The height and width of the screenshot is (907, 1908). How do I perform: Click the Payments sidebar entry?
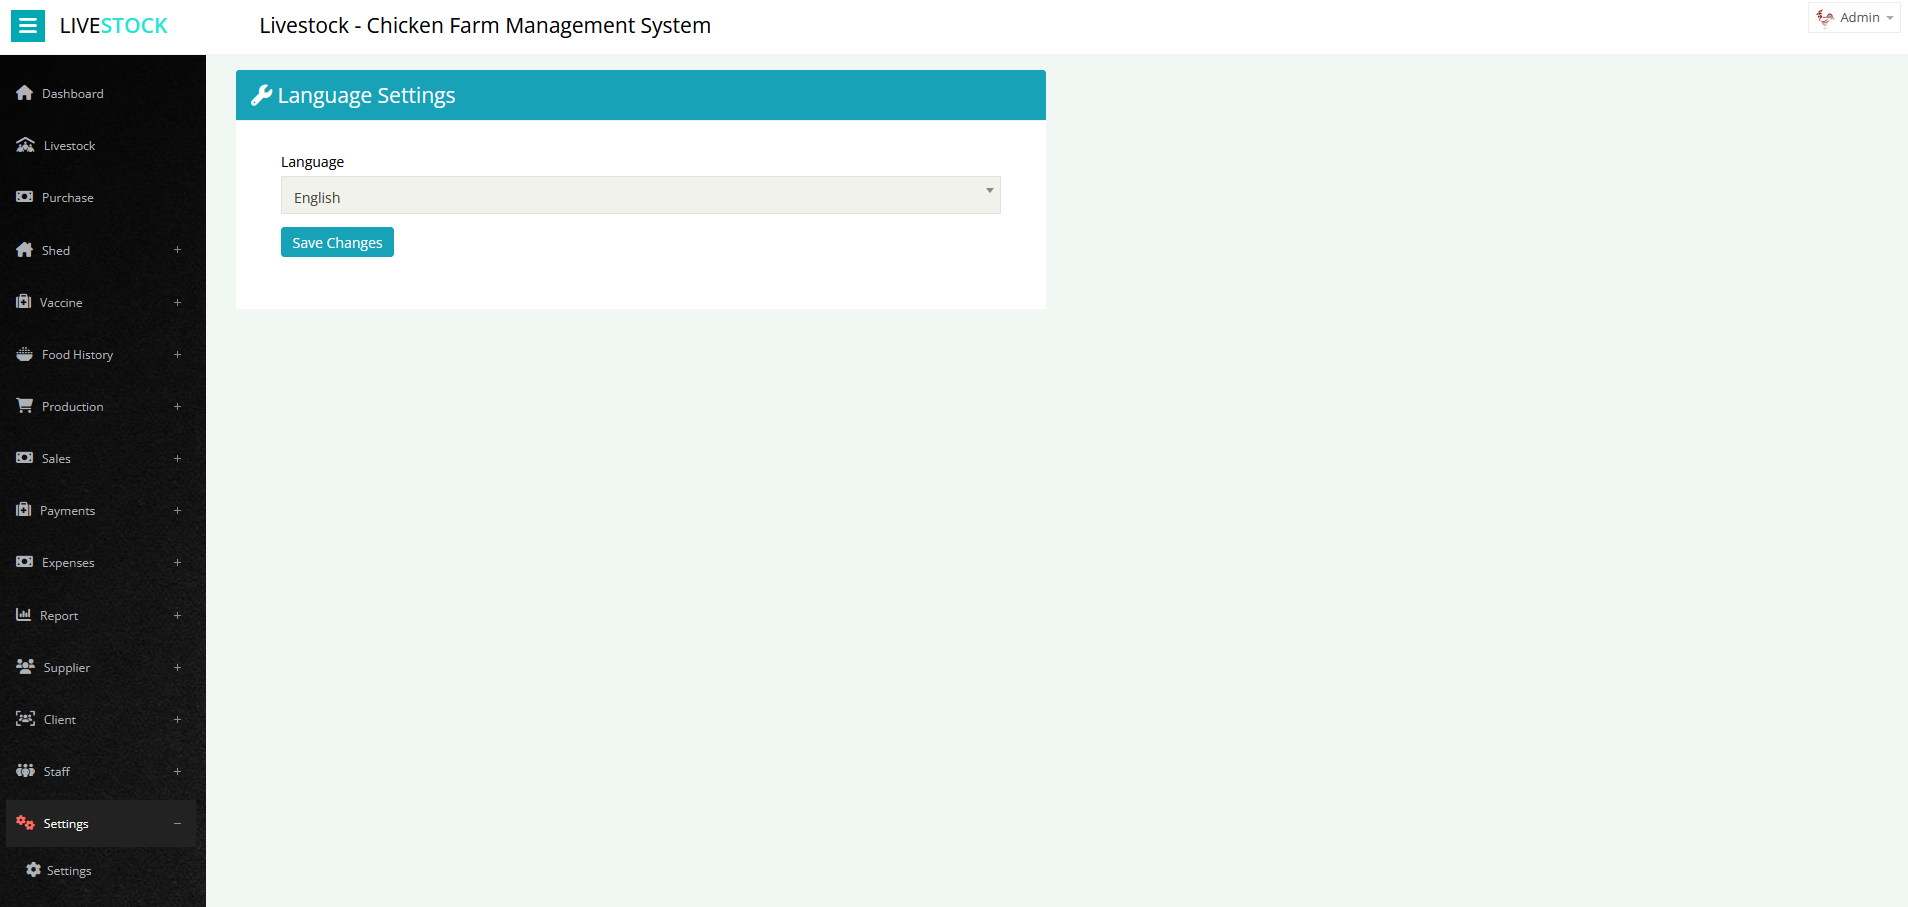point(66,510)
